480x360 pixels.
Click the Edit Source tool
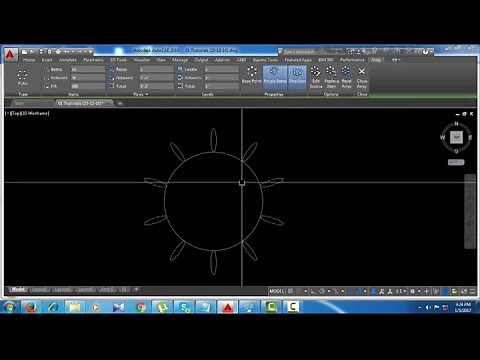[316, 77]
